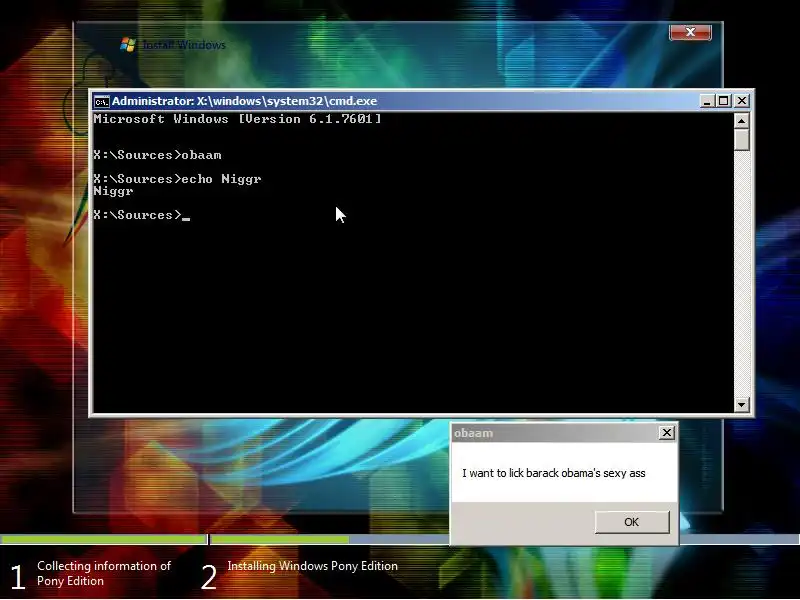This screenshot has width=800, height=600.
Task: Close the Administrator cmd.exe console window
Action: click(x=741, y=101)
